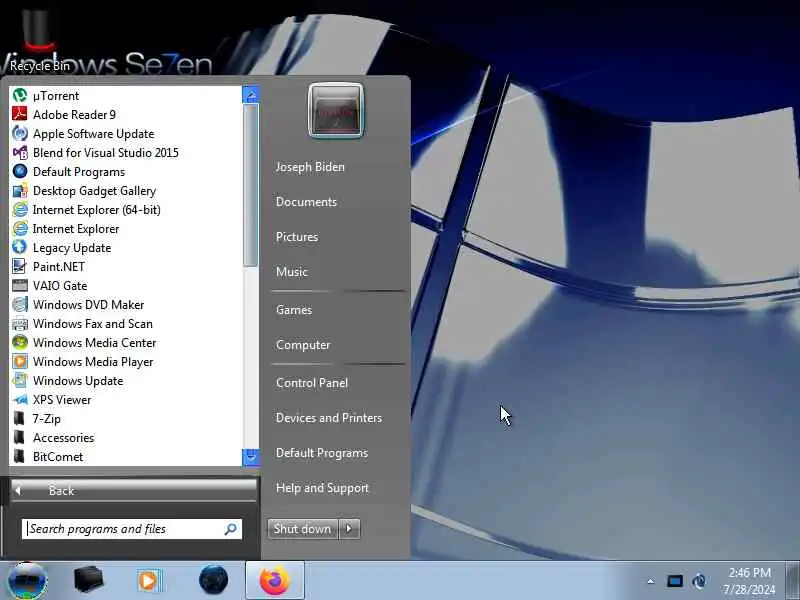This screenshot has width=800, height=600.
Task: Launch Windows Media Center icon
Action: coord(20,342)
